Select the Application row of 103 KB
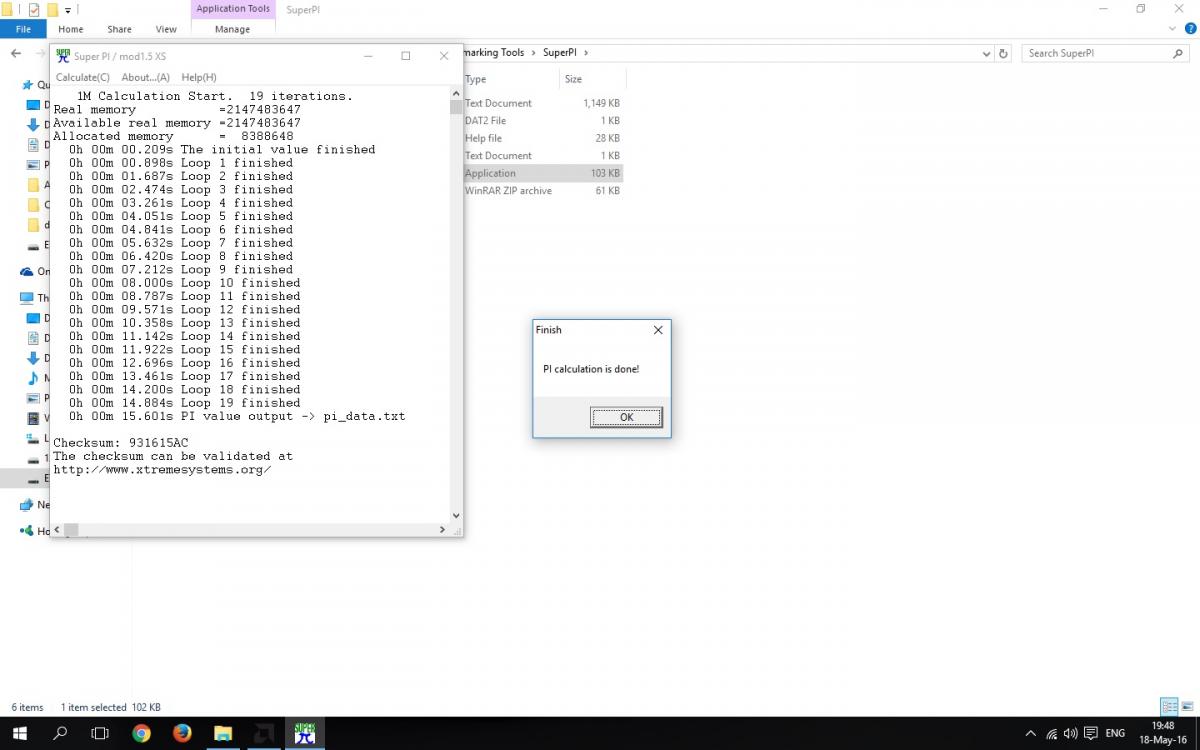This screenshot has height=750, width=1200. (542, 173)
